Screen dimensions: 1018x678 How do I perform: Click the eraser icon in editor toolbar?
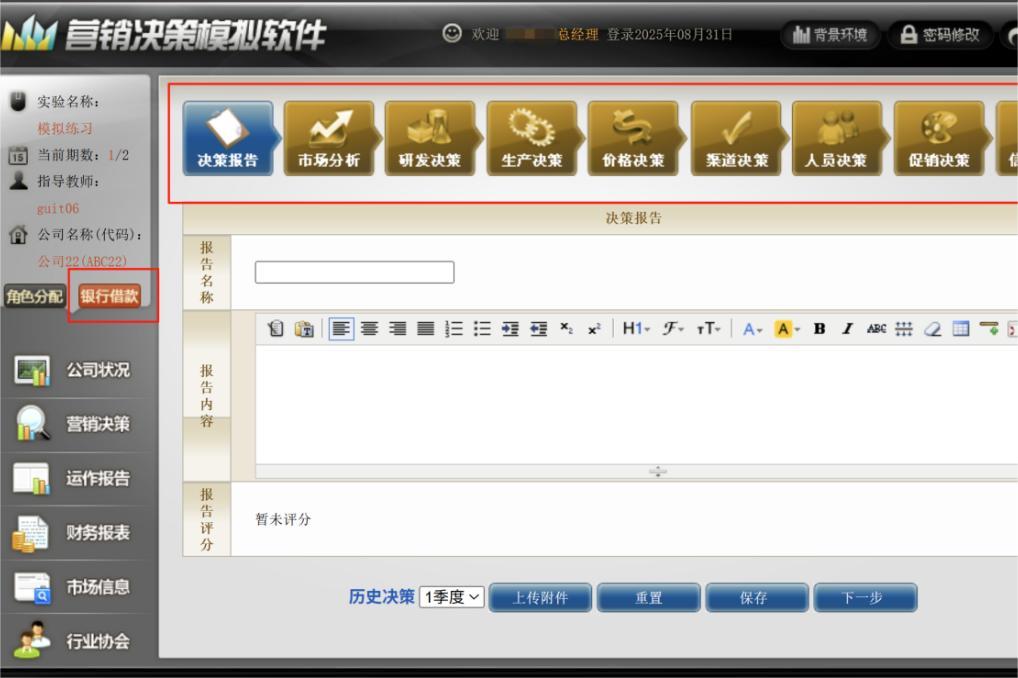coord(932,329)
